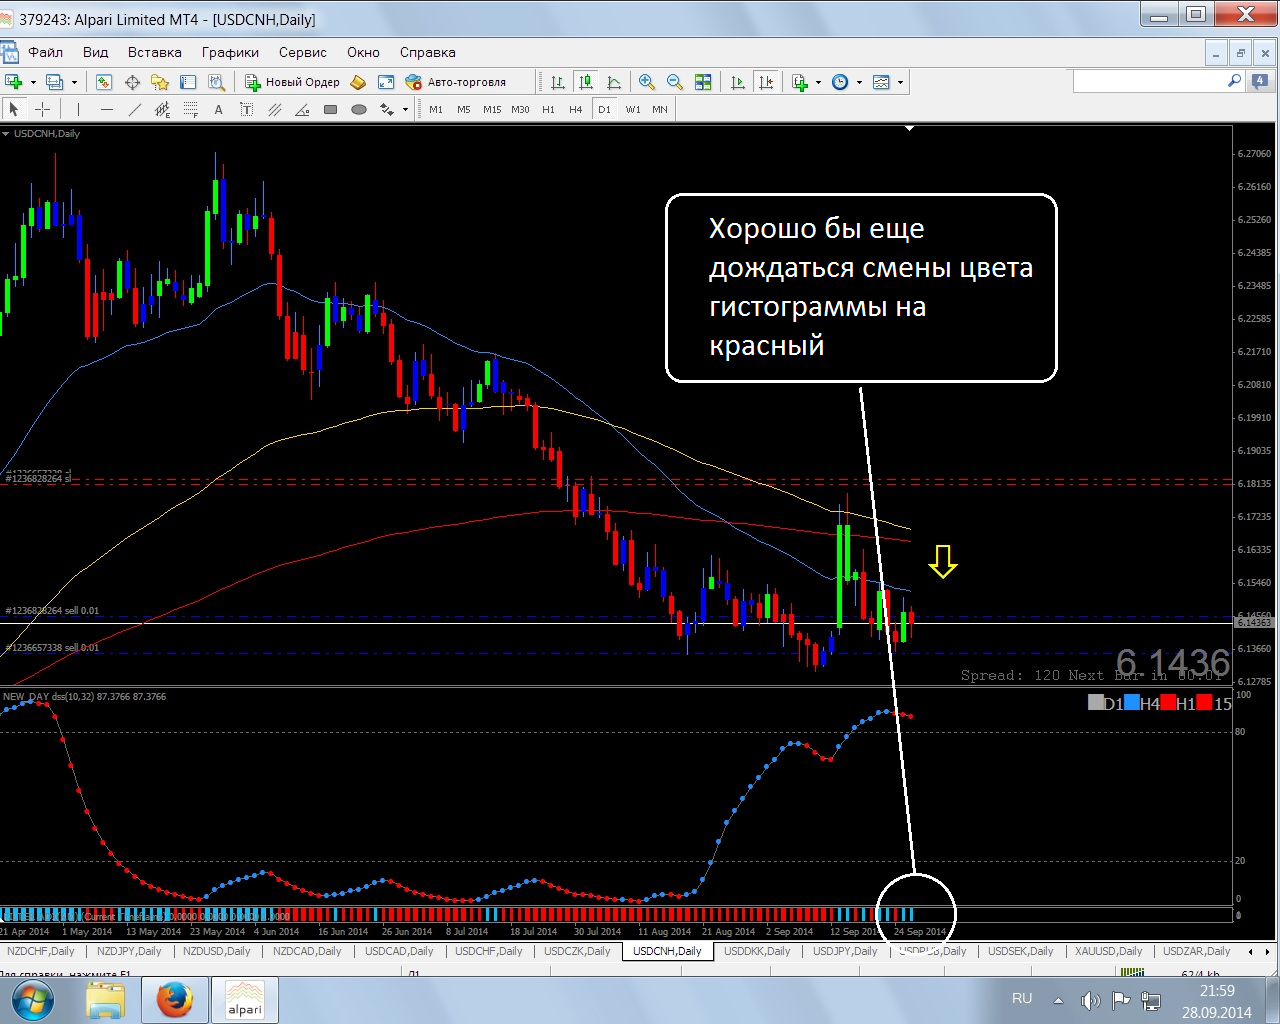Open the Графики menu
1280x1024 pixels.
coord(230,52)
